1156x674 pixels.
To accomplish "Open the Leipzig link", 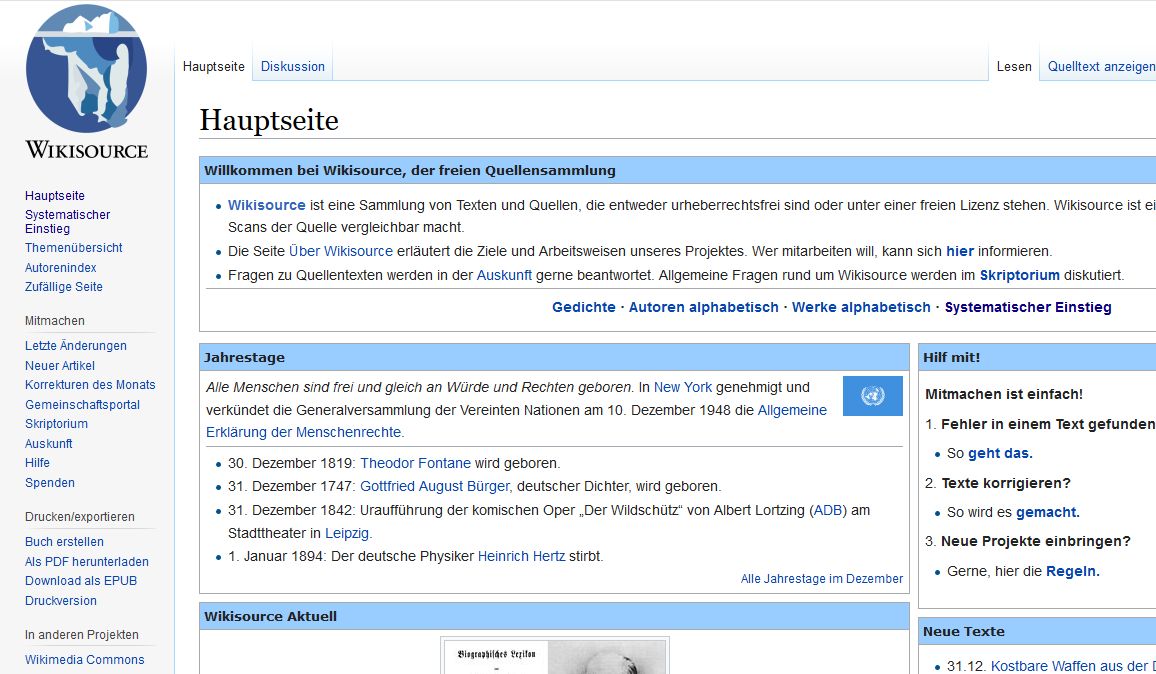I will [x=347, y=533].
